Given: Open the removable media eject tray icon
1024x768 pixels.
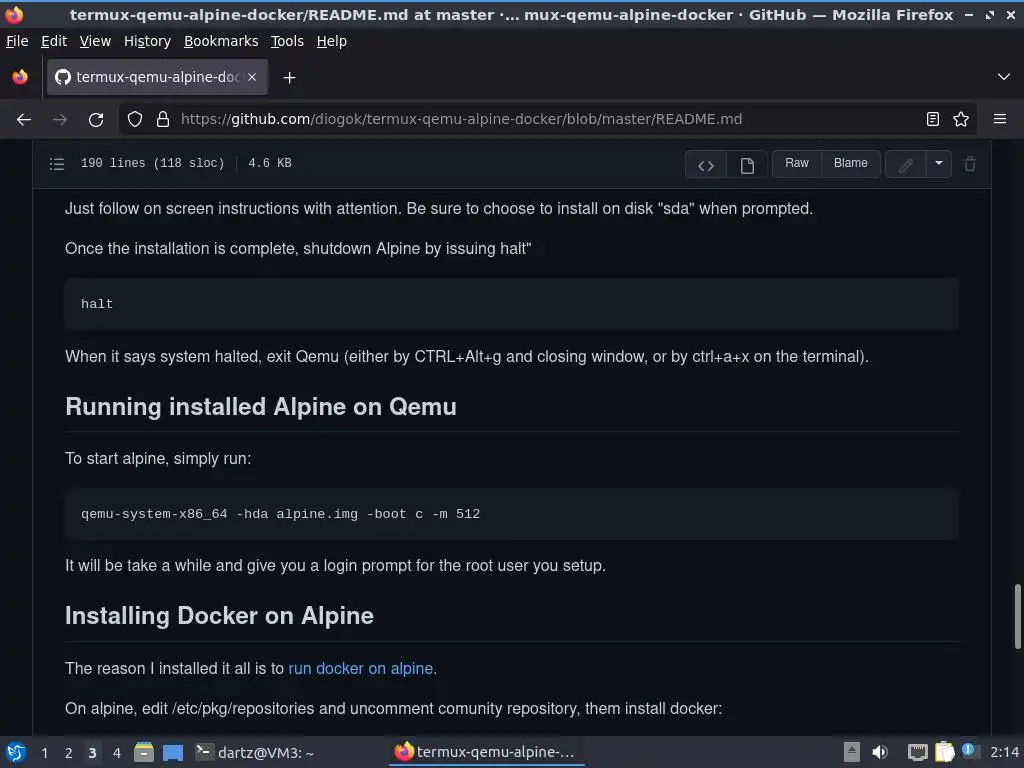Looking at the screenshot, I should [x=852, y=752].
